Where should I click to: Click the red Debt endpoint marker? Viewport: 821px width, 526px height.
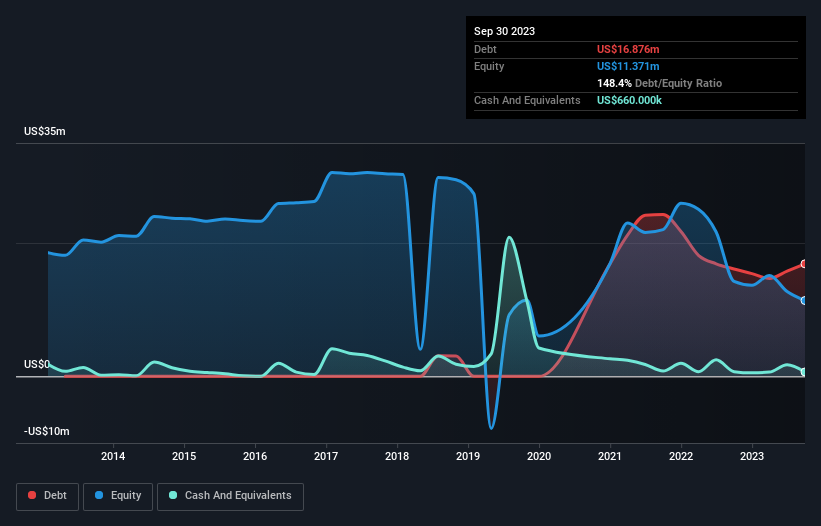[x=804, y=264]
